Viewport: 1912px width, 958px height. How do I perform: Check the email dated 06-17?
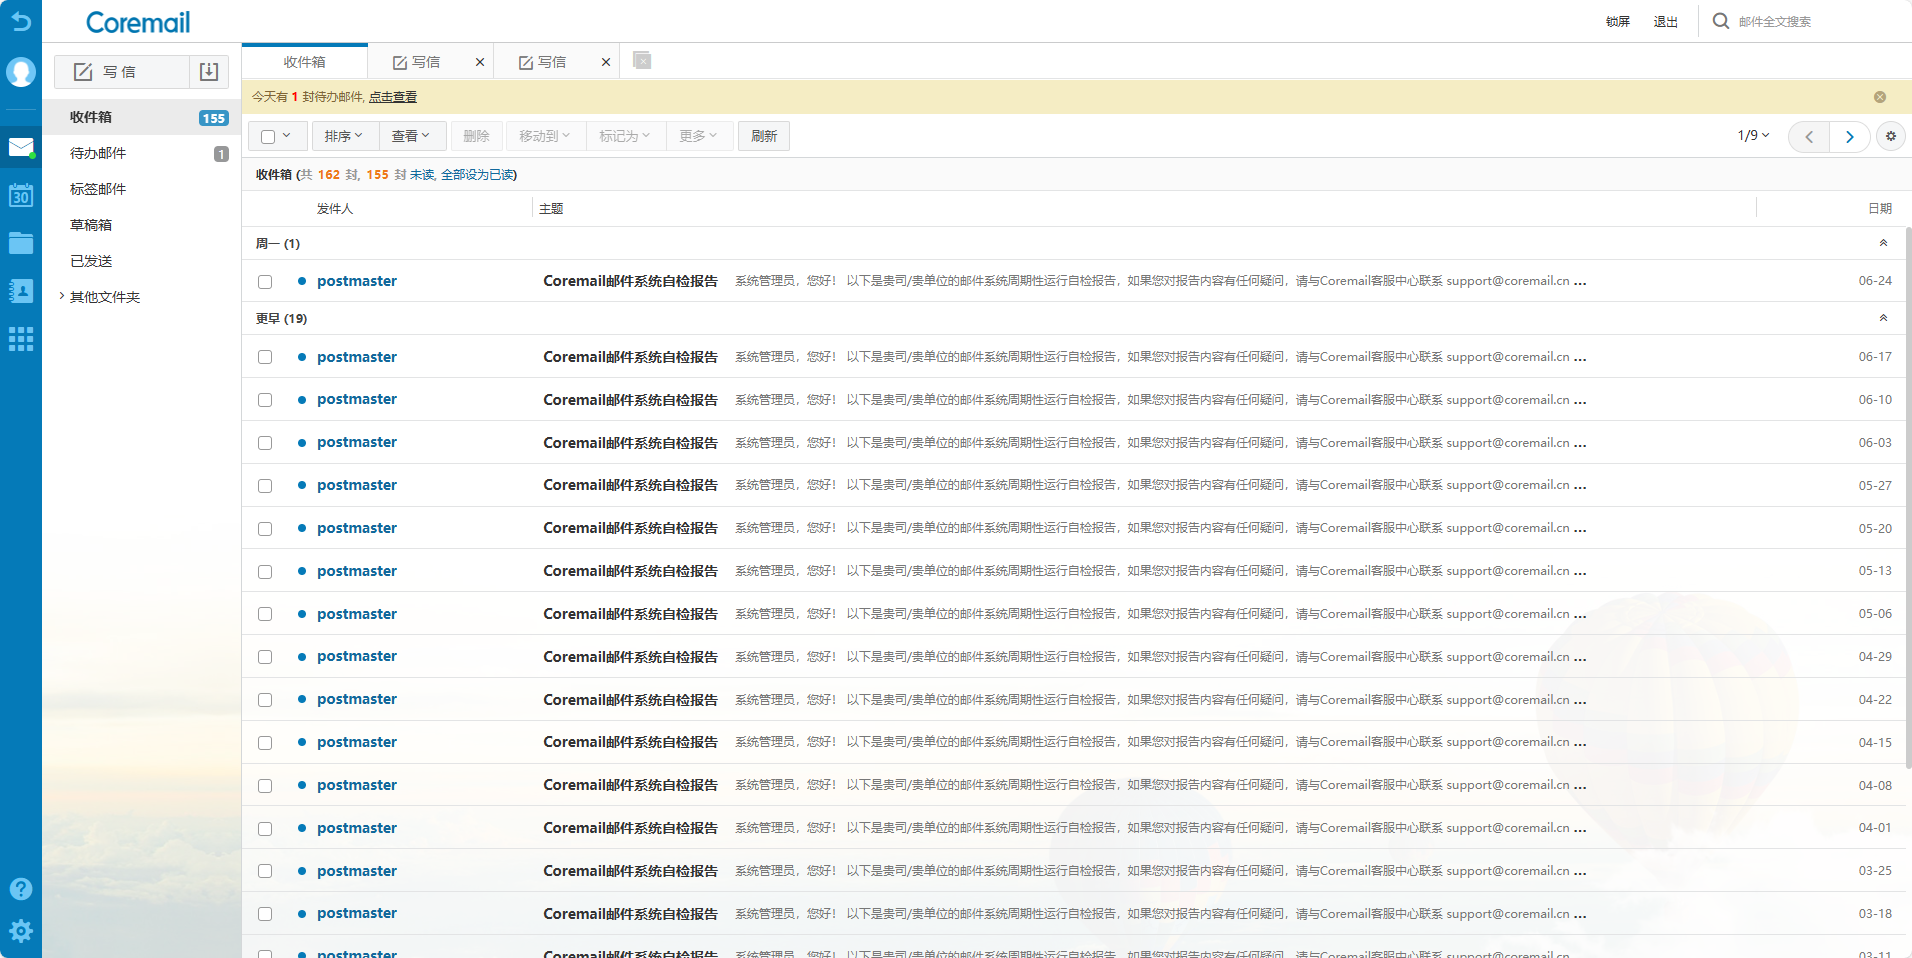pos(265,357)
